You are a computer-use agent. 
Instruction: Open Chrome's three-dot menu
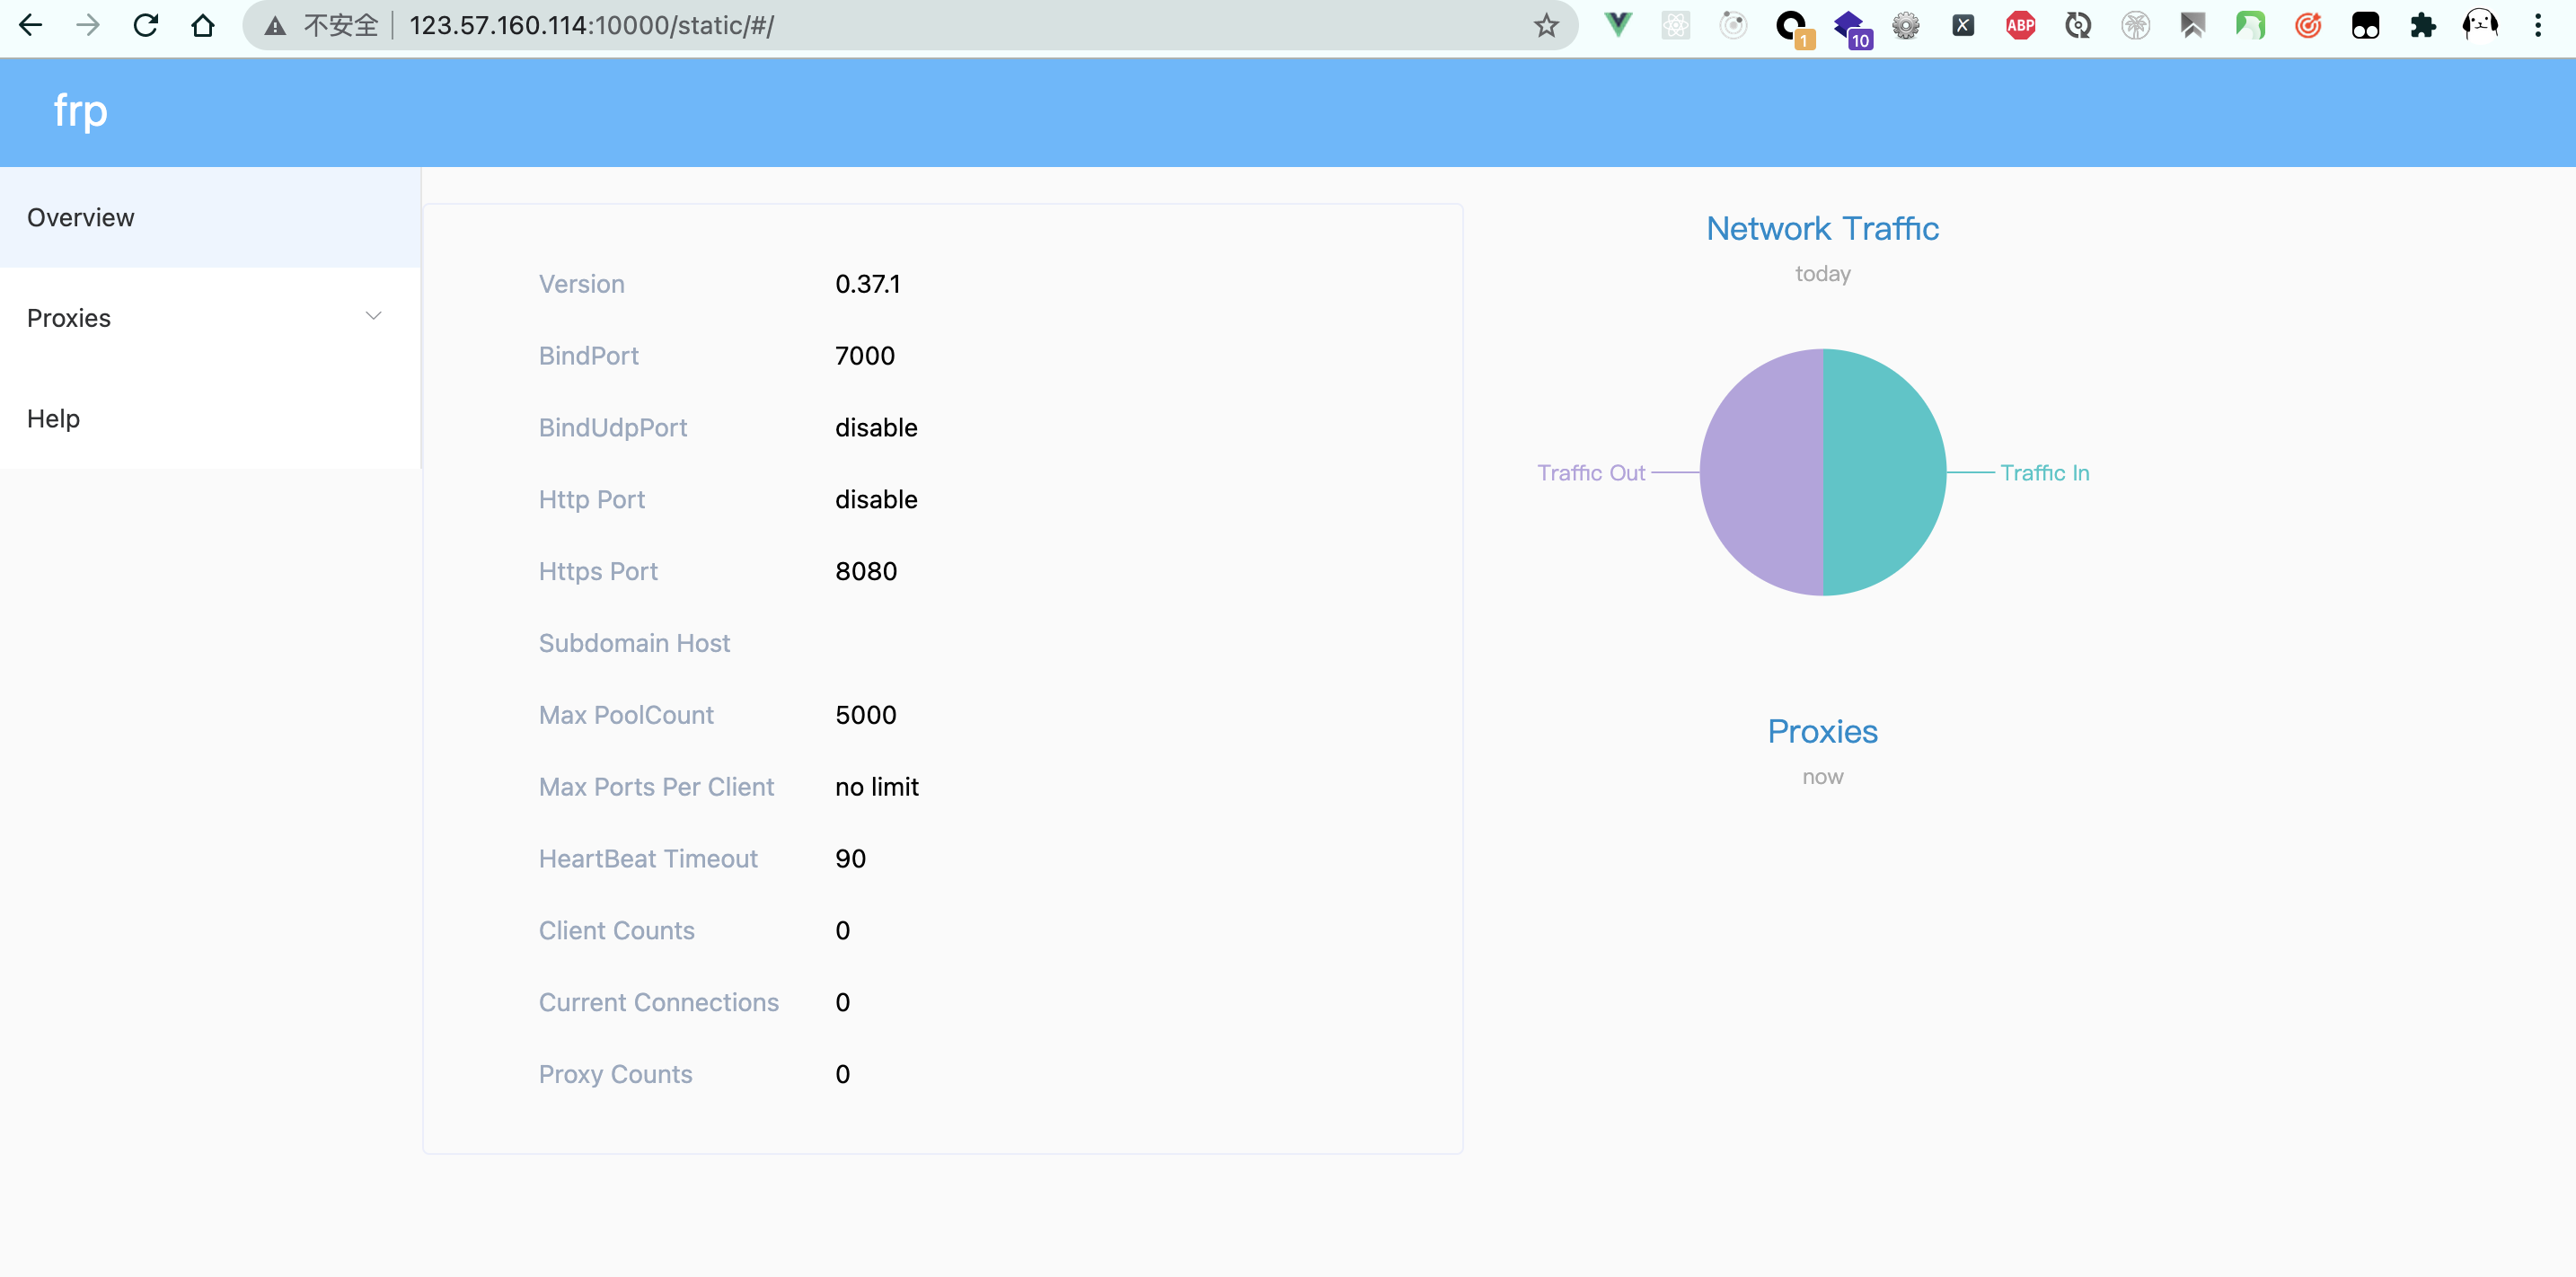point(2537,25)
